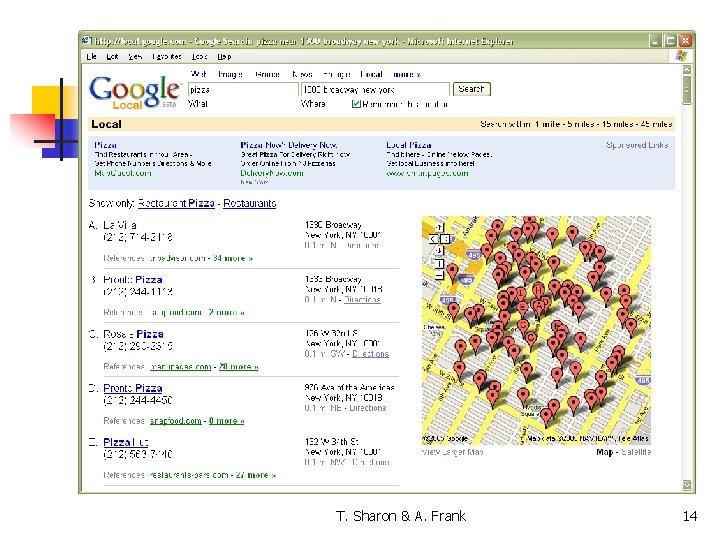Pan the map left with the left arrow control
This screenshot has width=720, height=540.
tap(434, 239)
